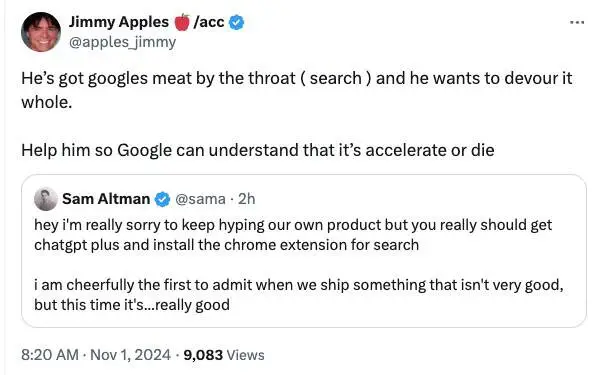The width and height of the screenshot is (592, 375).
Task: Open the 8:20 AM · Nov 1, 2024 timestamp
Action: coord(96,355)
